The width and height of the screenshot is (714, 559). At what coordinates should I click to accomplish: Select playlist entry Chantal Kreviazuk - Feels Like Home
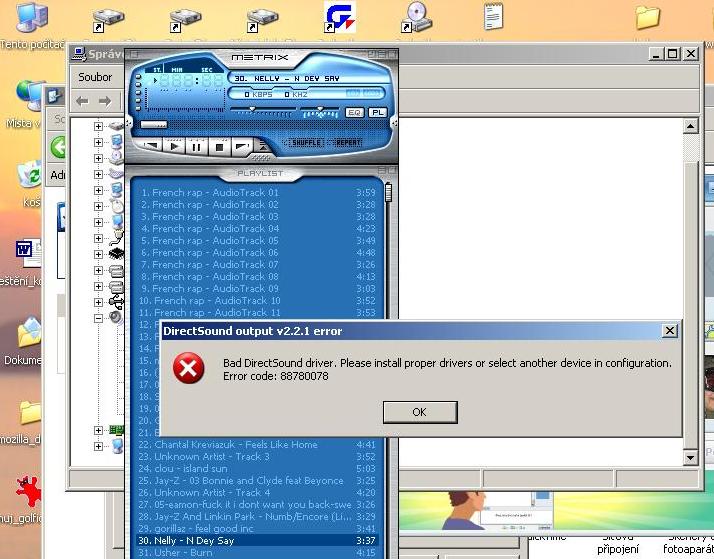point(258,445)
